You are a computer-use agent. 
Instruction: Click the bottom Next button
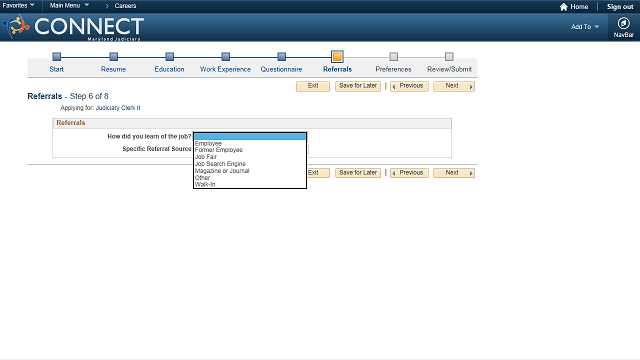coord(454,173)
